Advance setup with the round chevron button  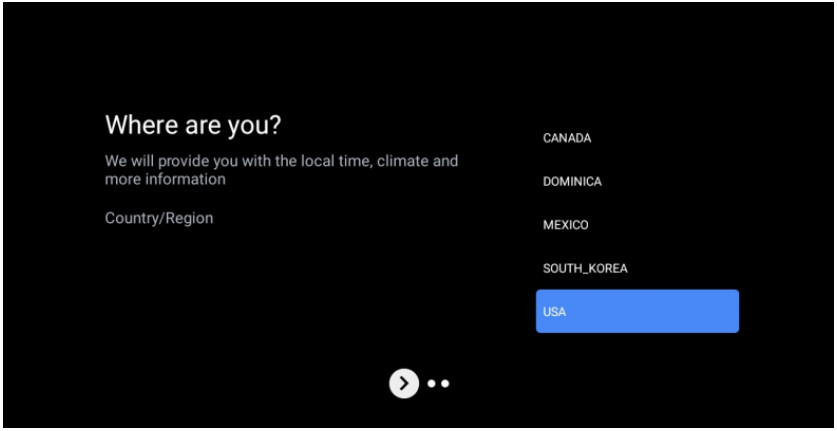pyautogui.click(x=403, y=382)
